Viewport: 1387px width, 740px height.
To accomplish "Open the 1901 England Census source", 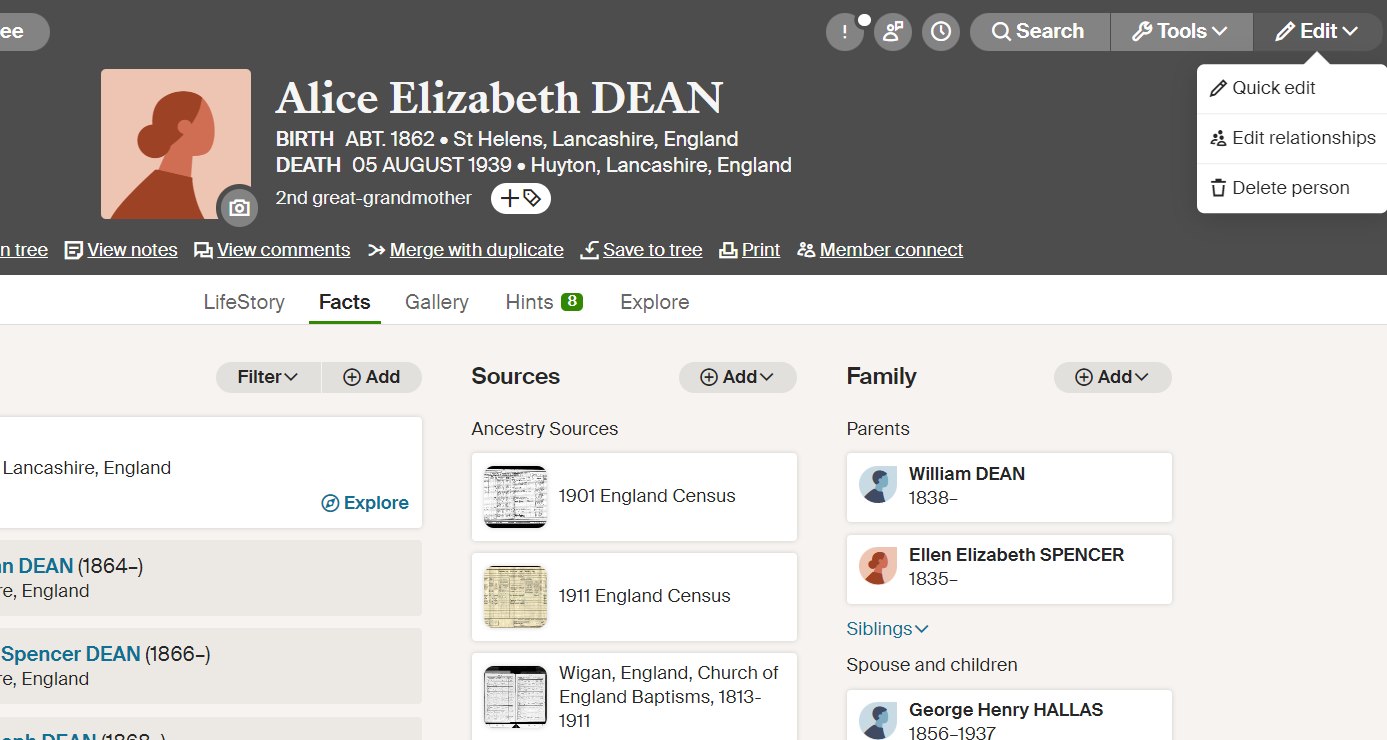I will [634, 496].
